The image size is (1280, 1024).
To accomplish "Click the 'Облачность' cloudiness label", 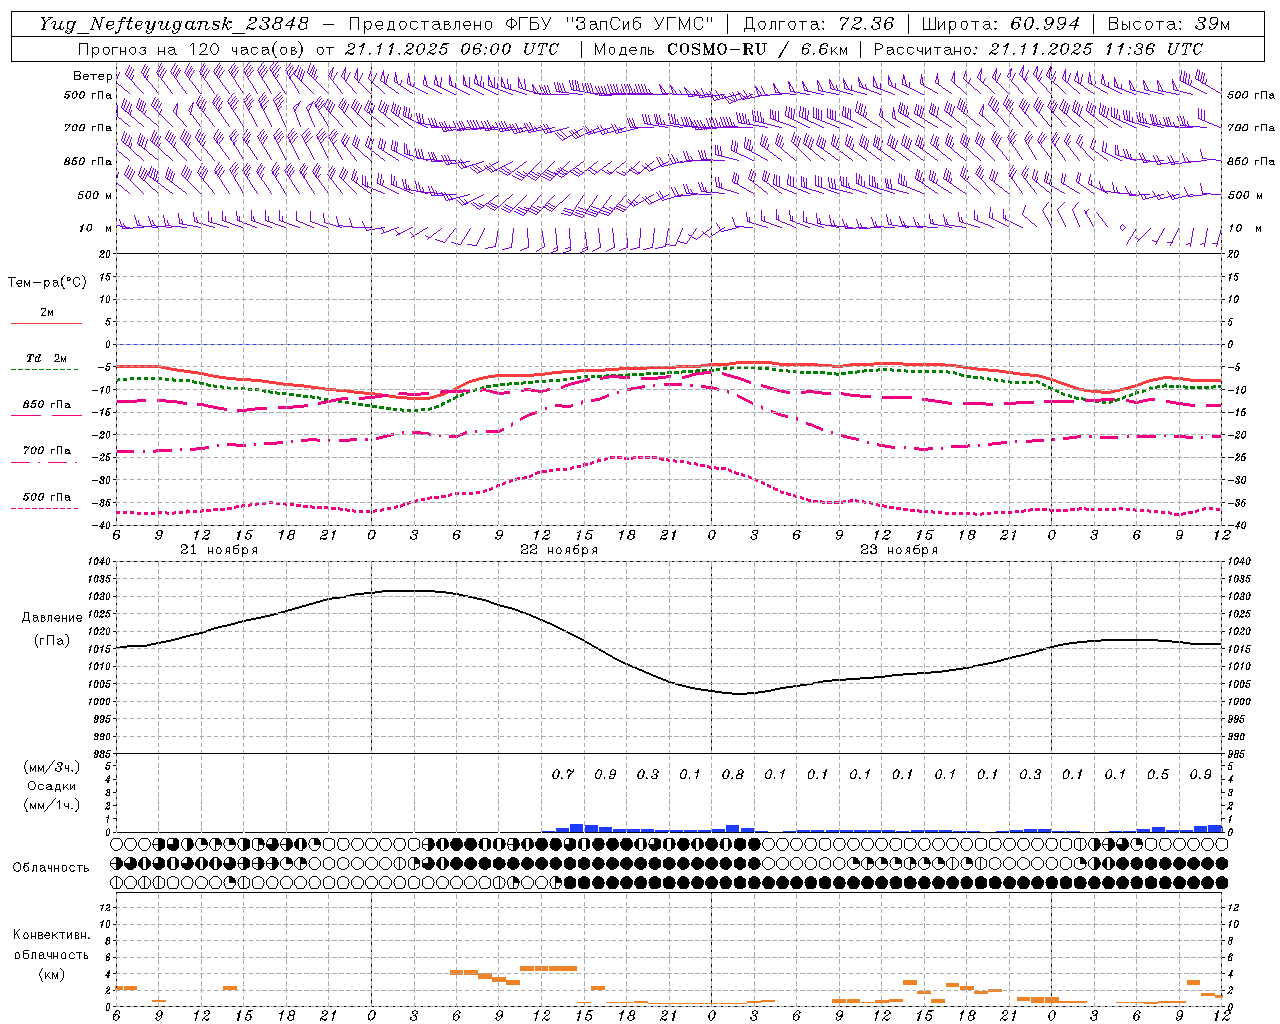I will (51, 868).
